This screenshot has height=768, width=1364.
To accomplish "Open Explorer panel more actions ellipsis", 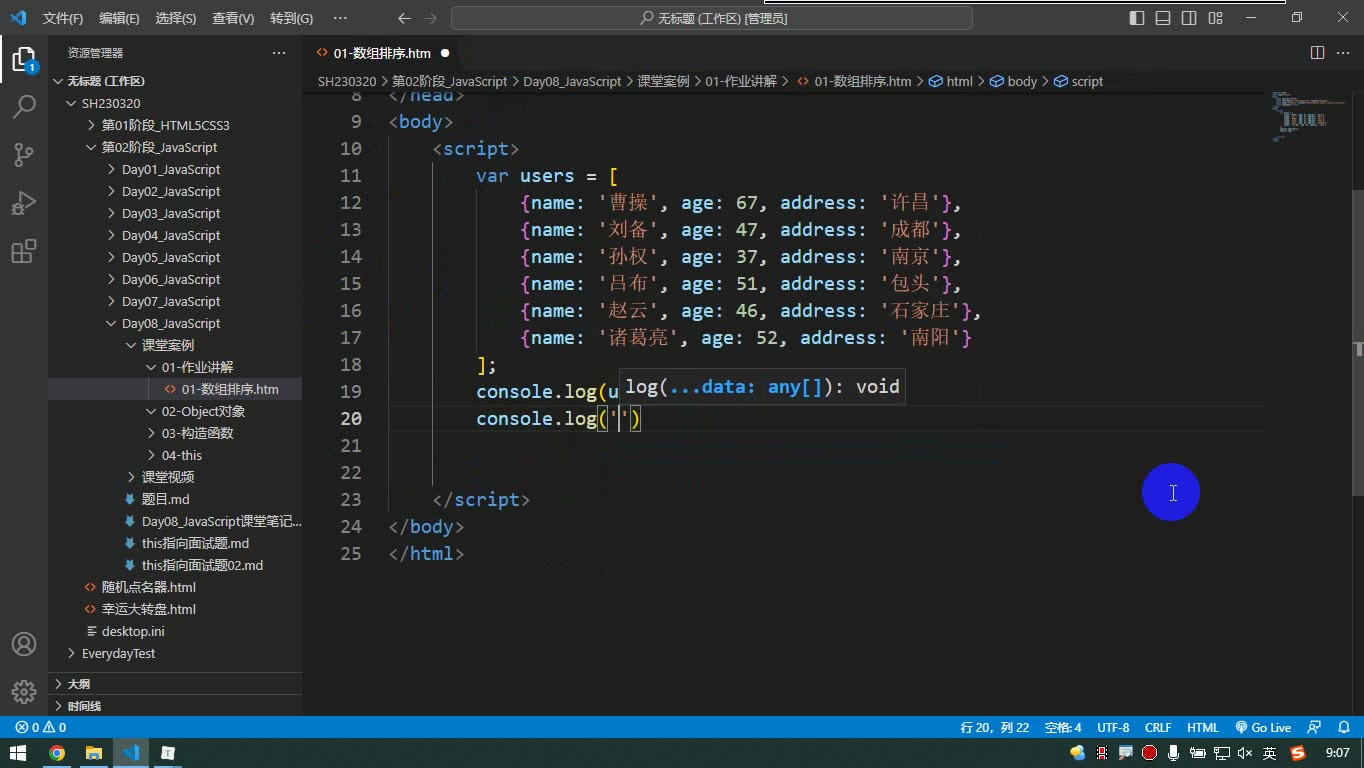I will point(279,53).
